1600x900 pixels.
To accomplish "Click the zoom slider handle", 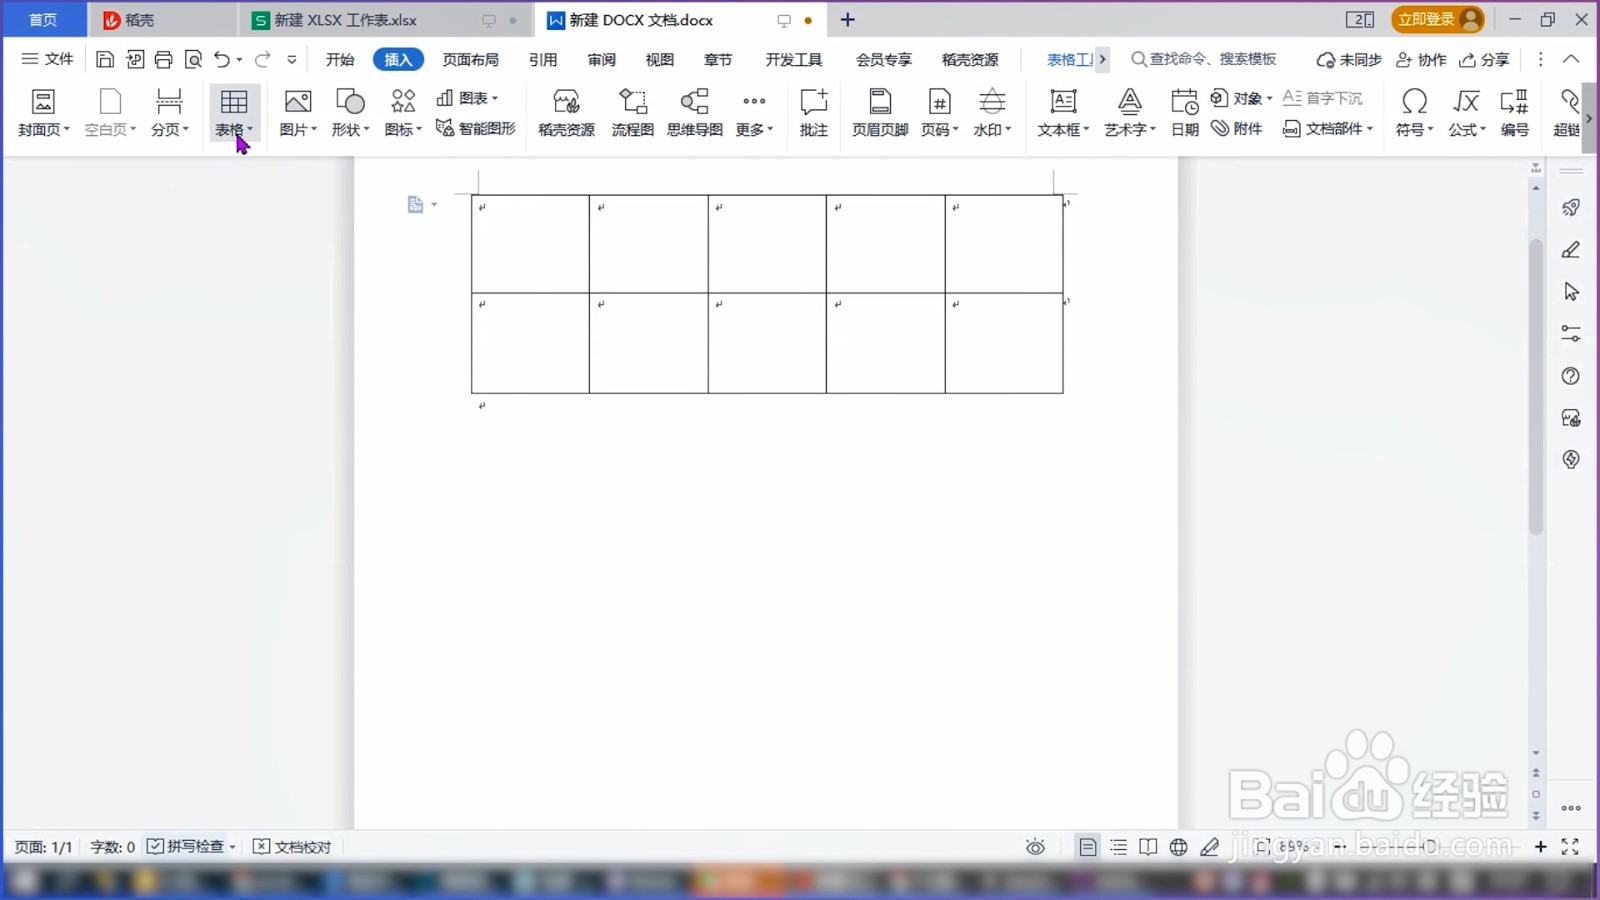I will (1430, 847).
